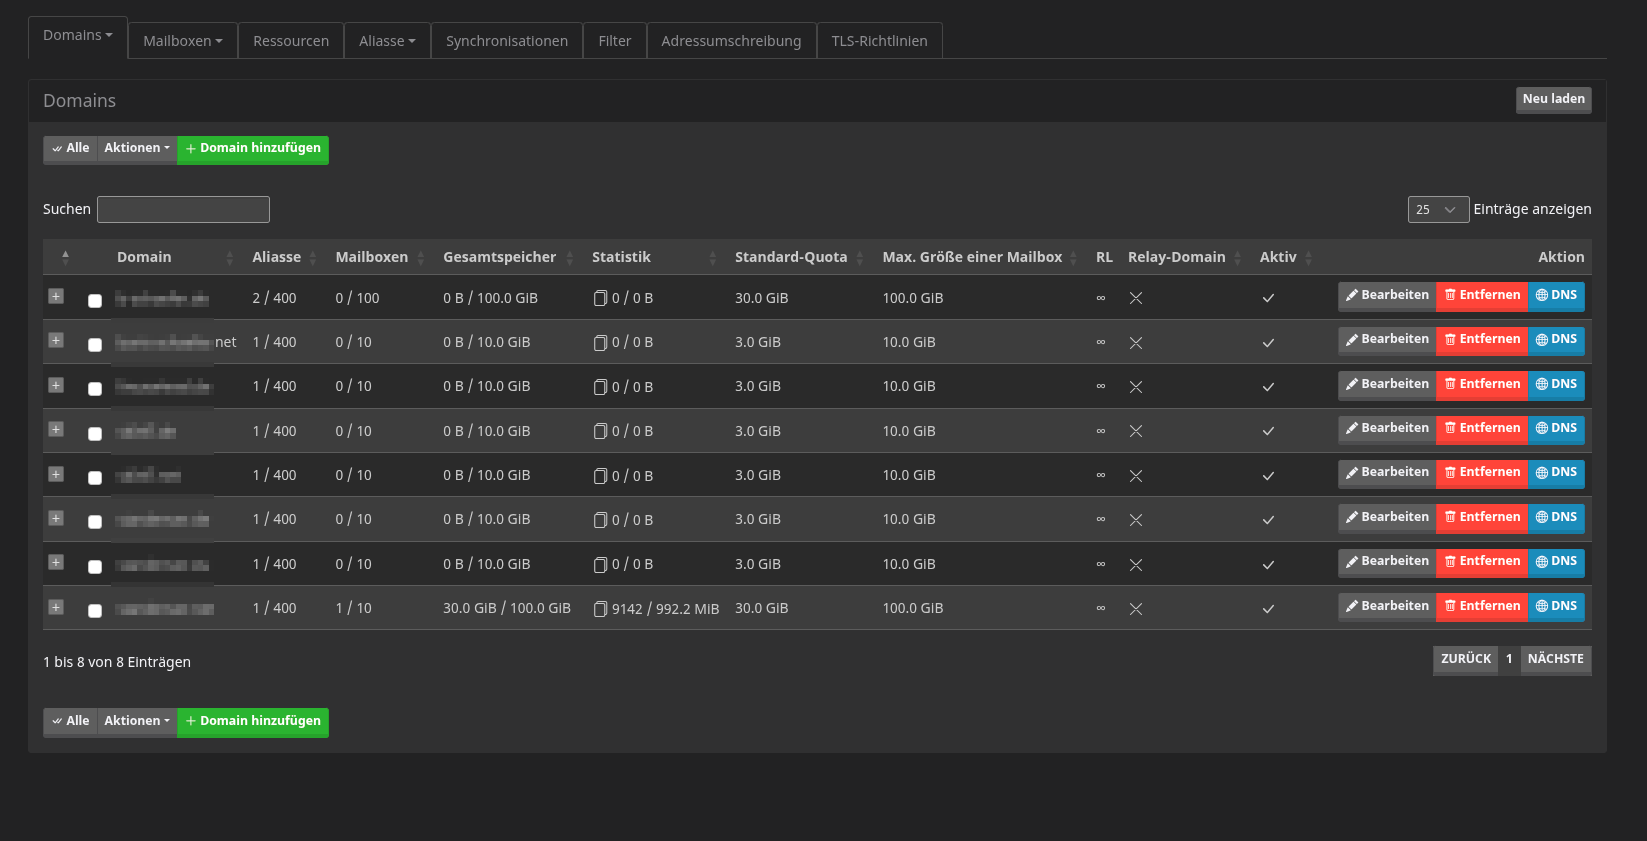Open the entries-per-page dropdown showing 25
This screenshot has width=1647, height=841.
click(1437, 210)
